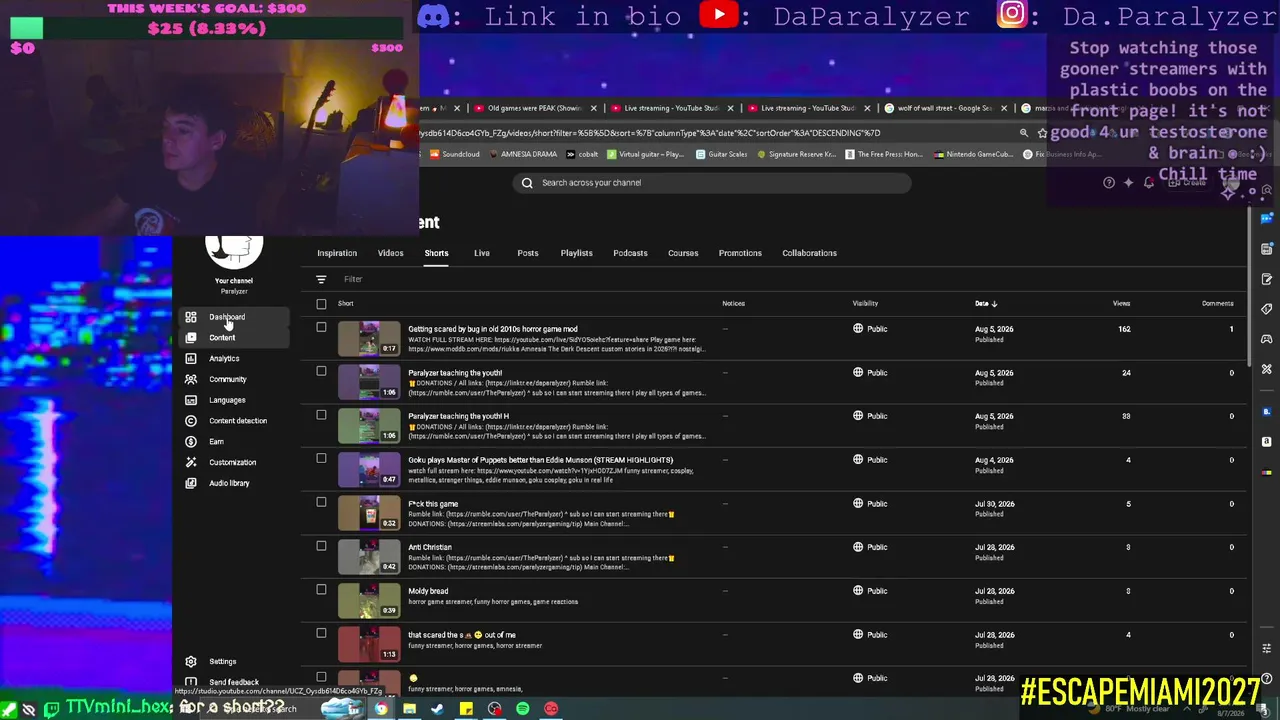Screen dimensions: 1280x720
Task: Check the box for Paralyzer teaching the youth! H
Action: (321, 415)
